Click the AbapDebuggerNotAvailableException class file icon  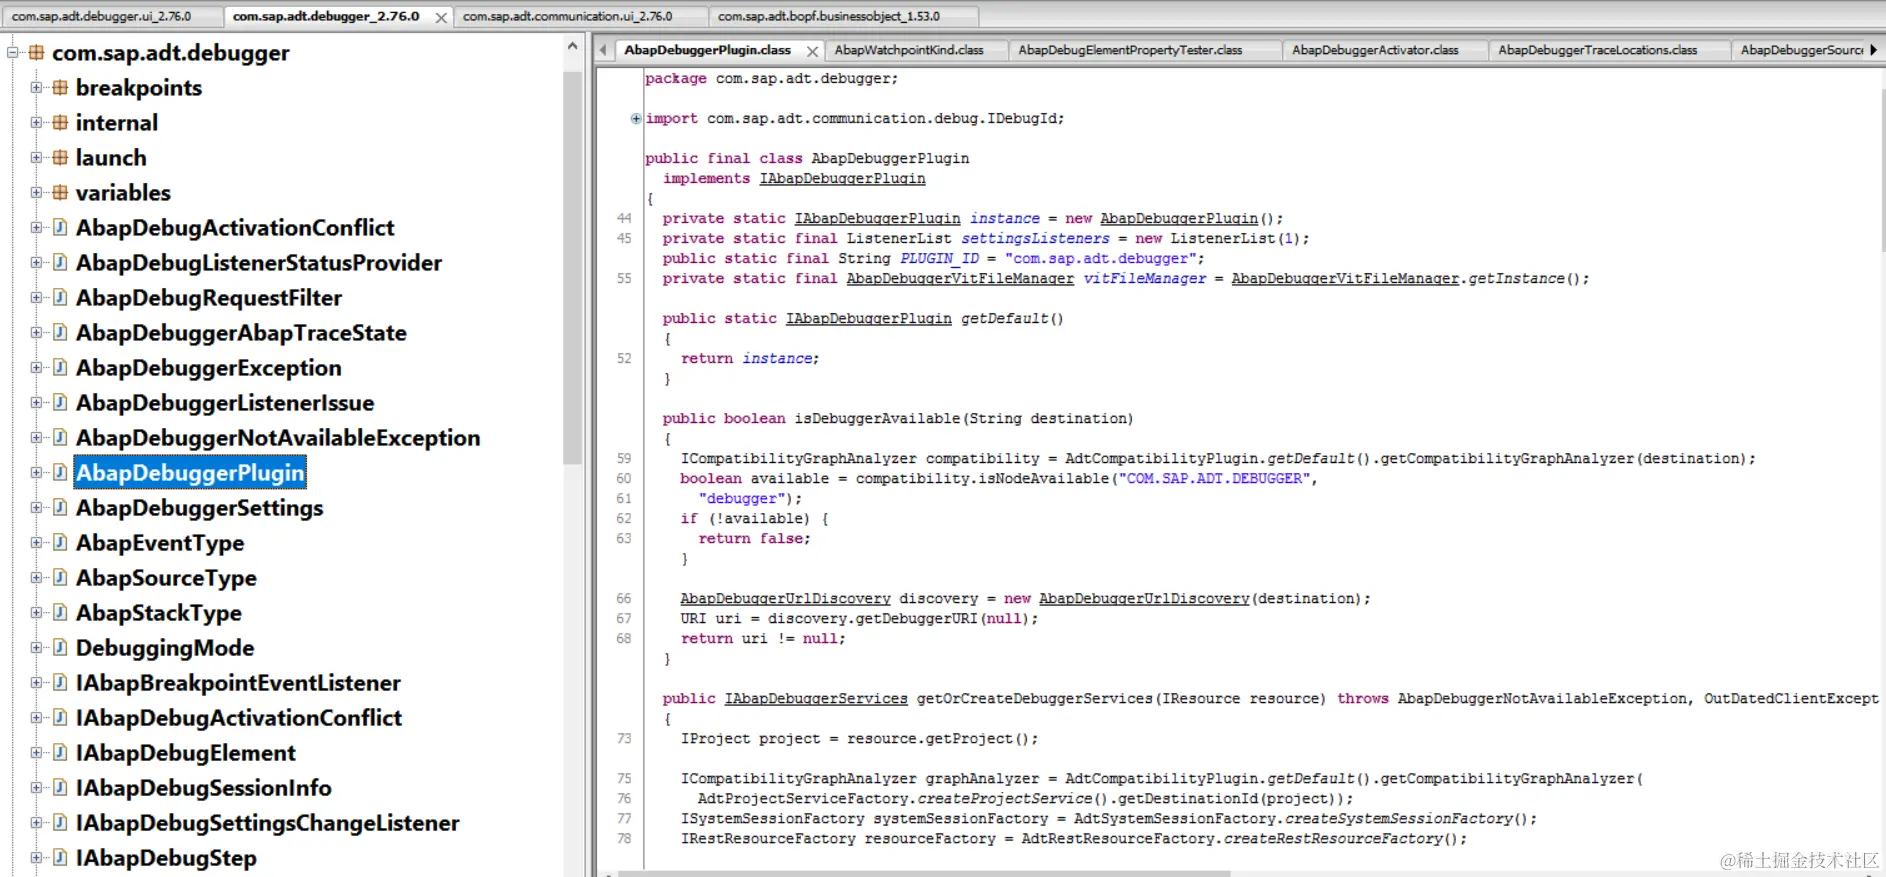coord(60,438)
